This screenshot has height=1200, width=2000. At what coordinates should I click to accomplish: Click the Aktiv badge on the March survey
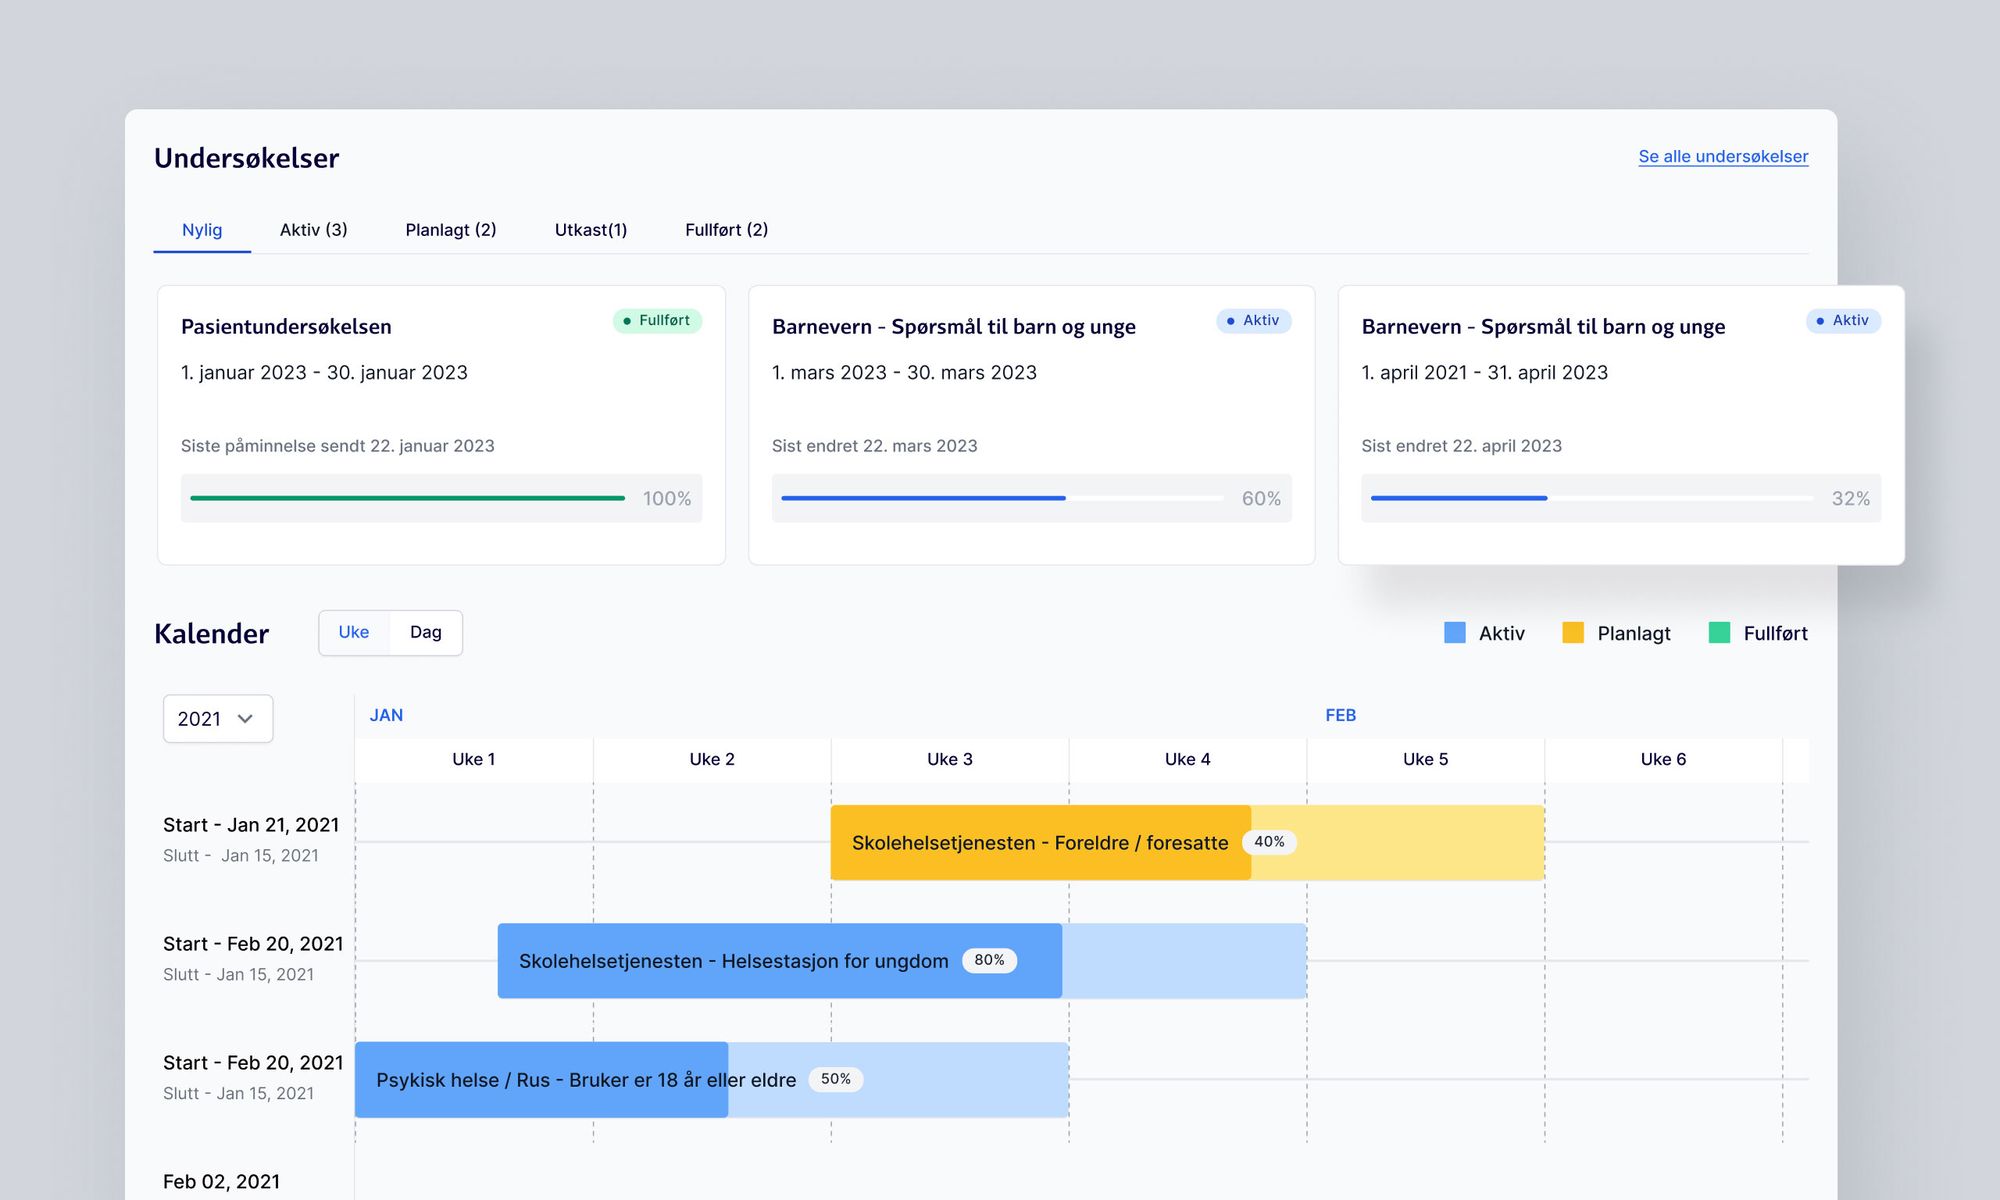click(x=1253, y=321)
